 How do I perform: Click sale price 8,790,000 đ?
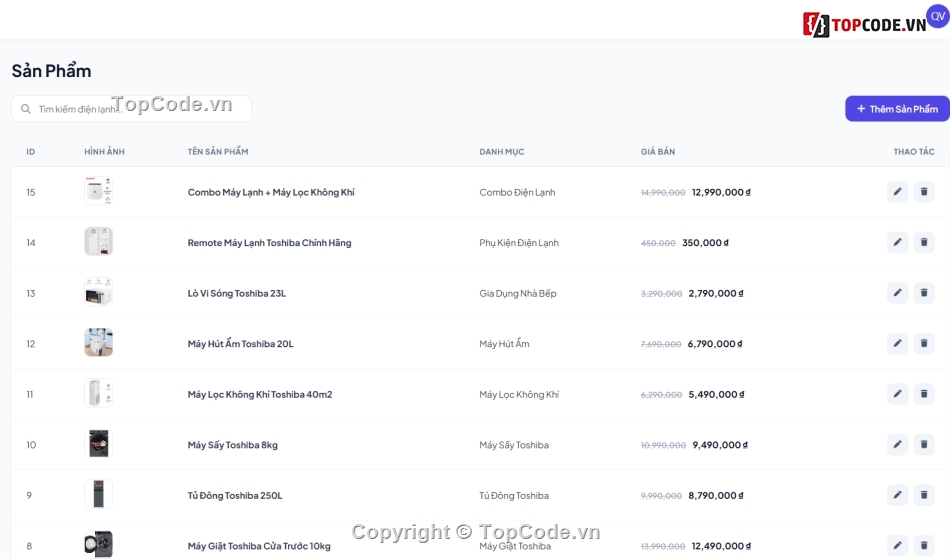tap(716, 495)
